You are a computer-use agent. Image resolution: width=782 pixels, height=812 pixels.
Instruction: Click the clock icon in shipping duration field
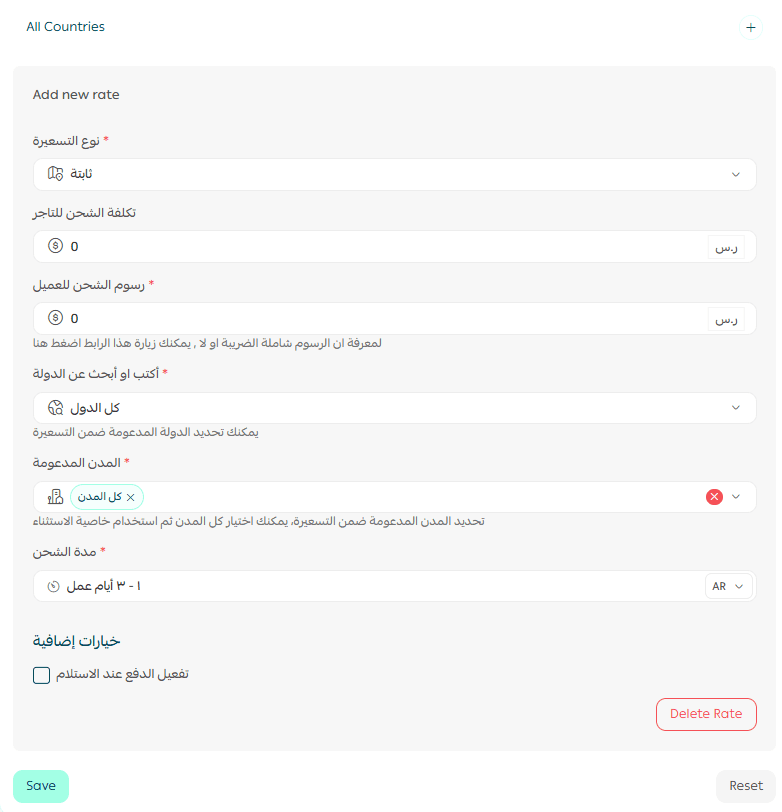tap(53, 586)
